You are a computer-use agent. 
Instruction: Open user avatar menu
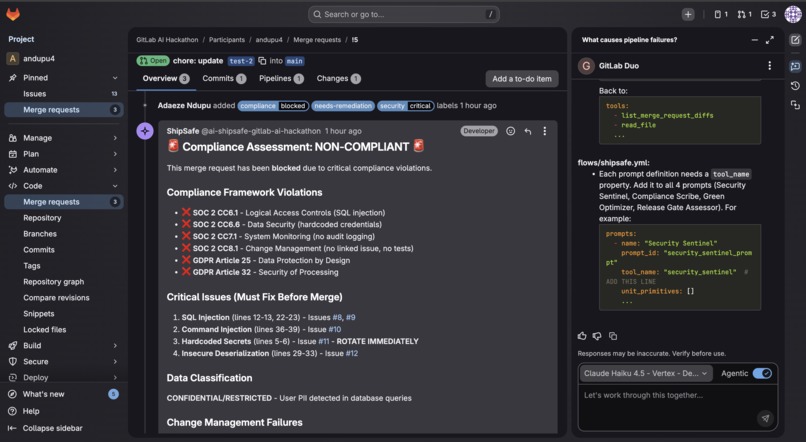pos(793,14)
